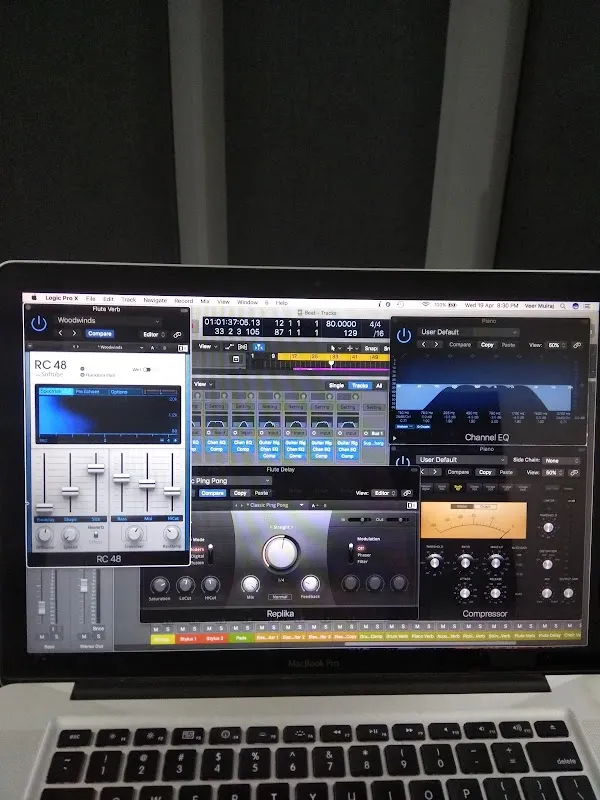The image size is (600, 800).
Task: Open the Editor view dropdown in Flute Verb
Action: [154, 335]
